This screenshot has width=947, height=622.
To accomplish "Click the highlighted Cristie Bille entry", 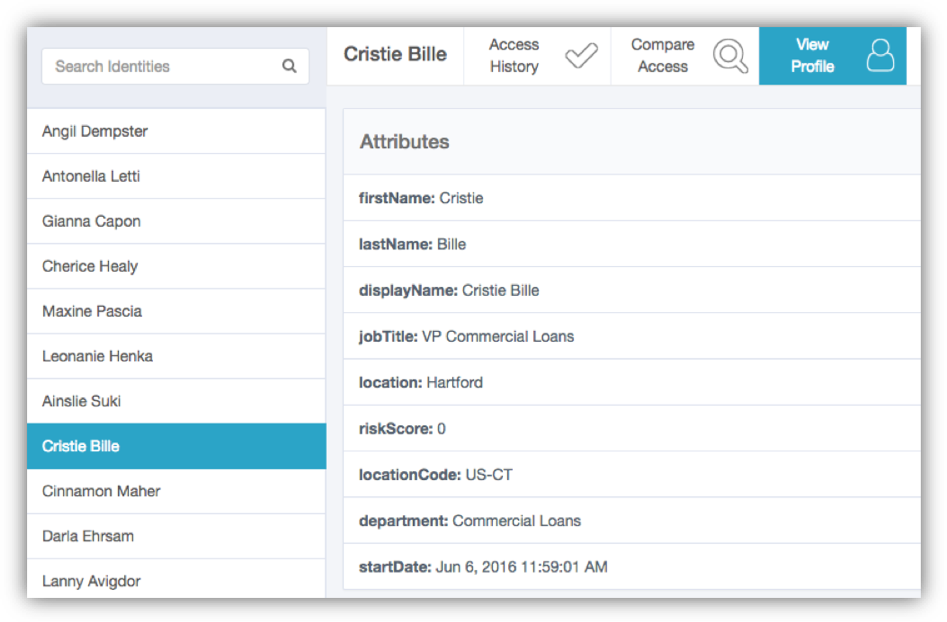I will click(x=176, y=447).
